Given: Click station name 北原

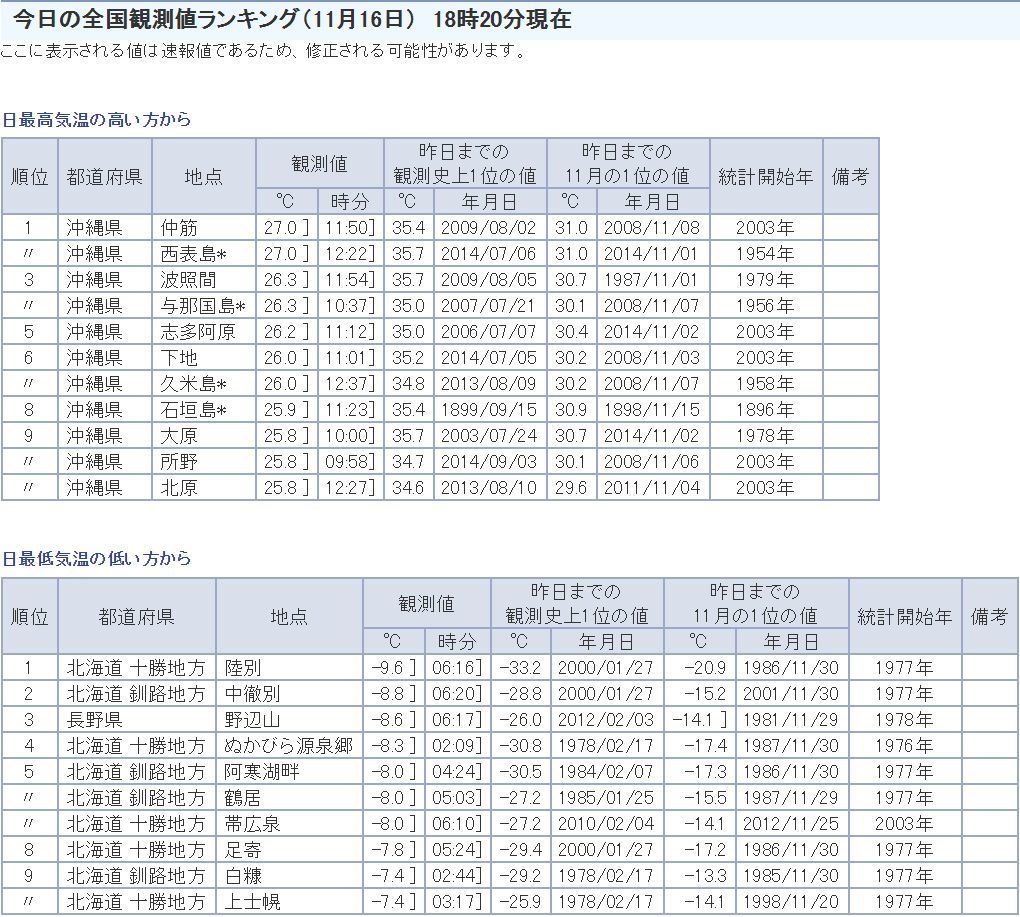Looking at the screenshot, I should [x=179, y=488].
